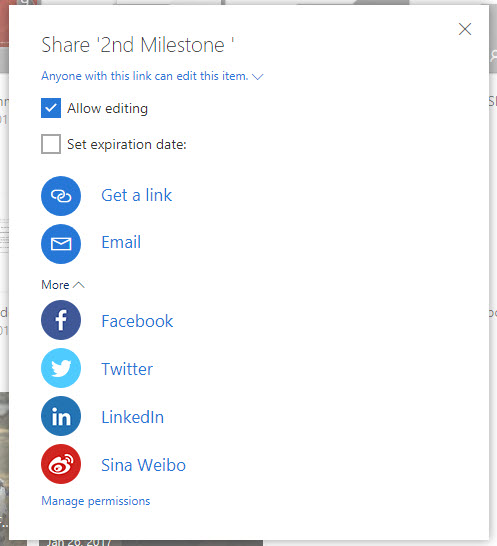The image size is (497, 546).
Task: Open the Manage permissions link
Action: click(x=96, y=501)
